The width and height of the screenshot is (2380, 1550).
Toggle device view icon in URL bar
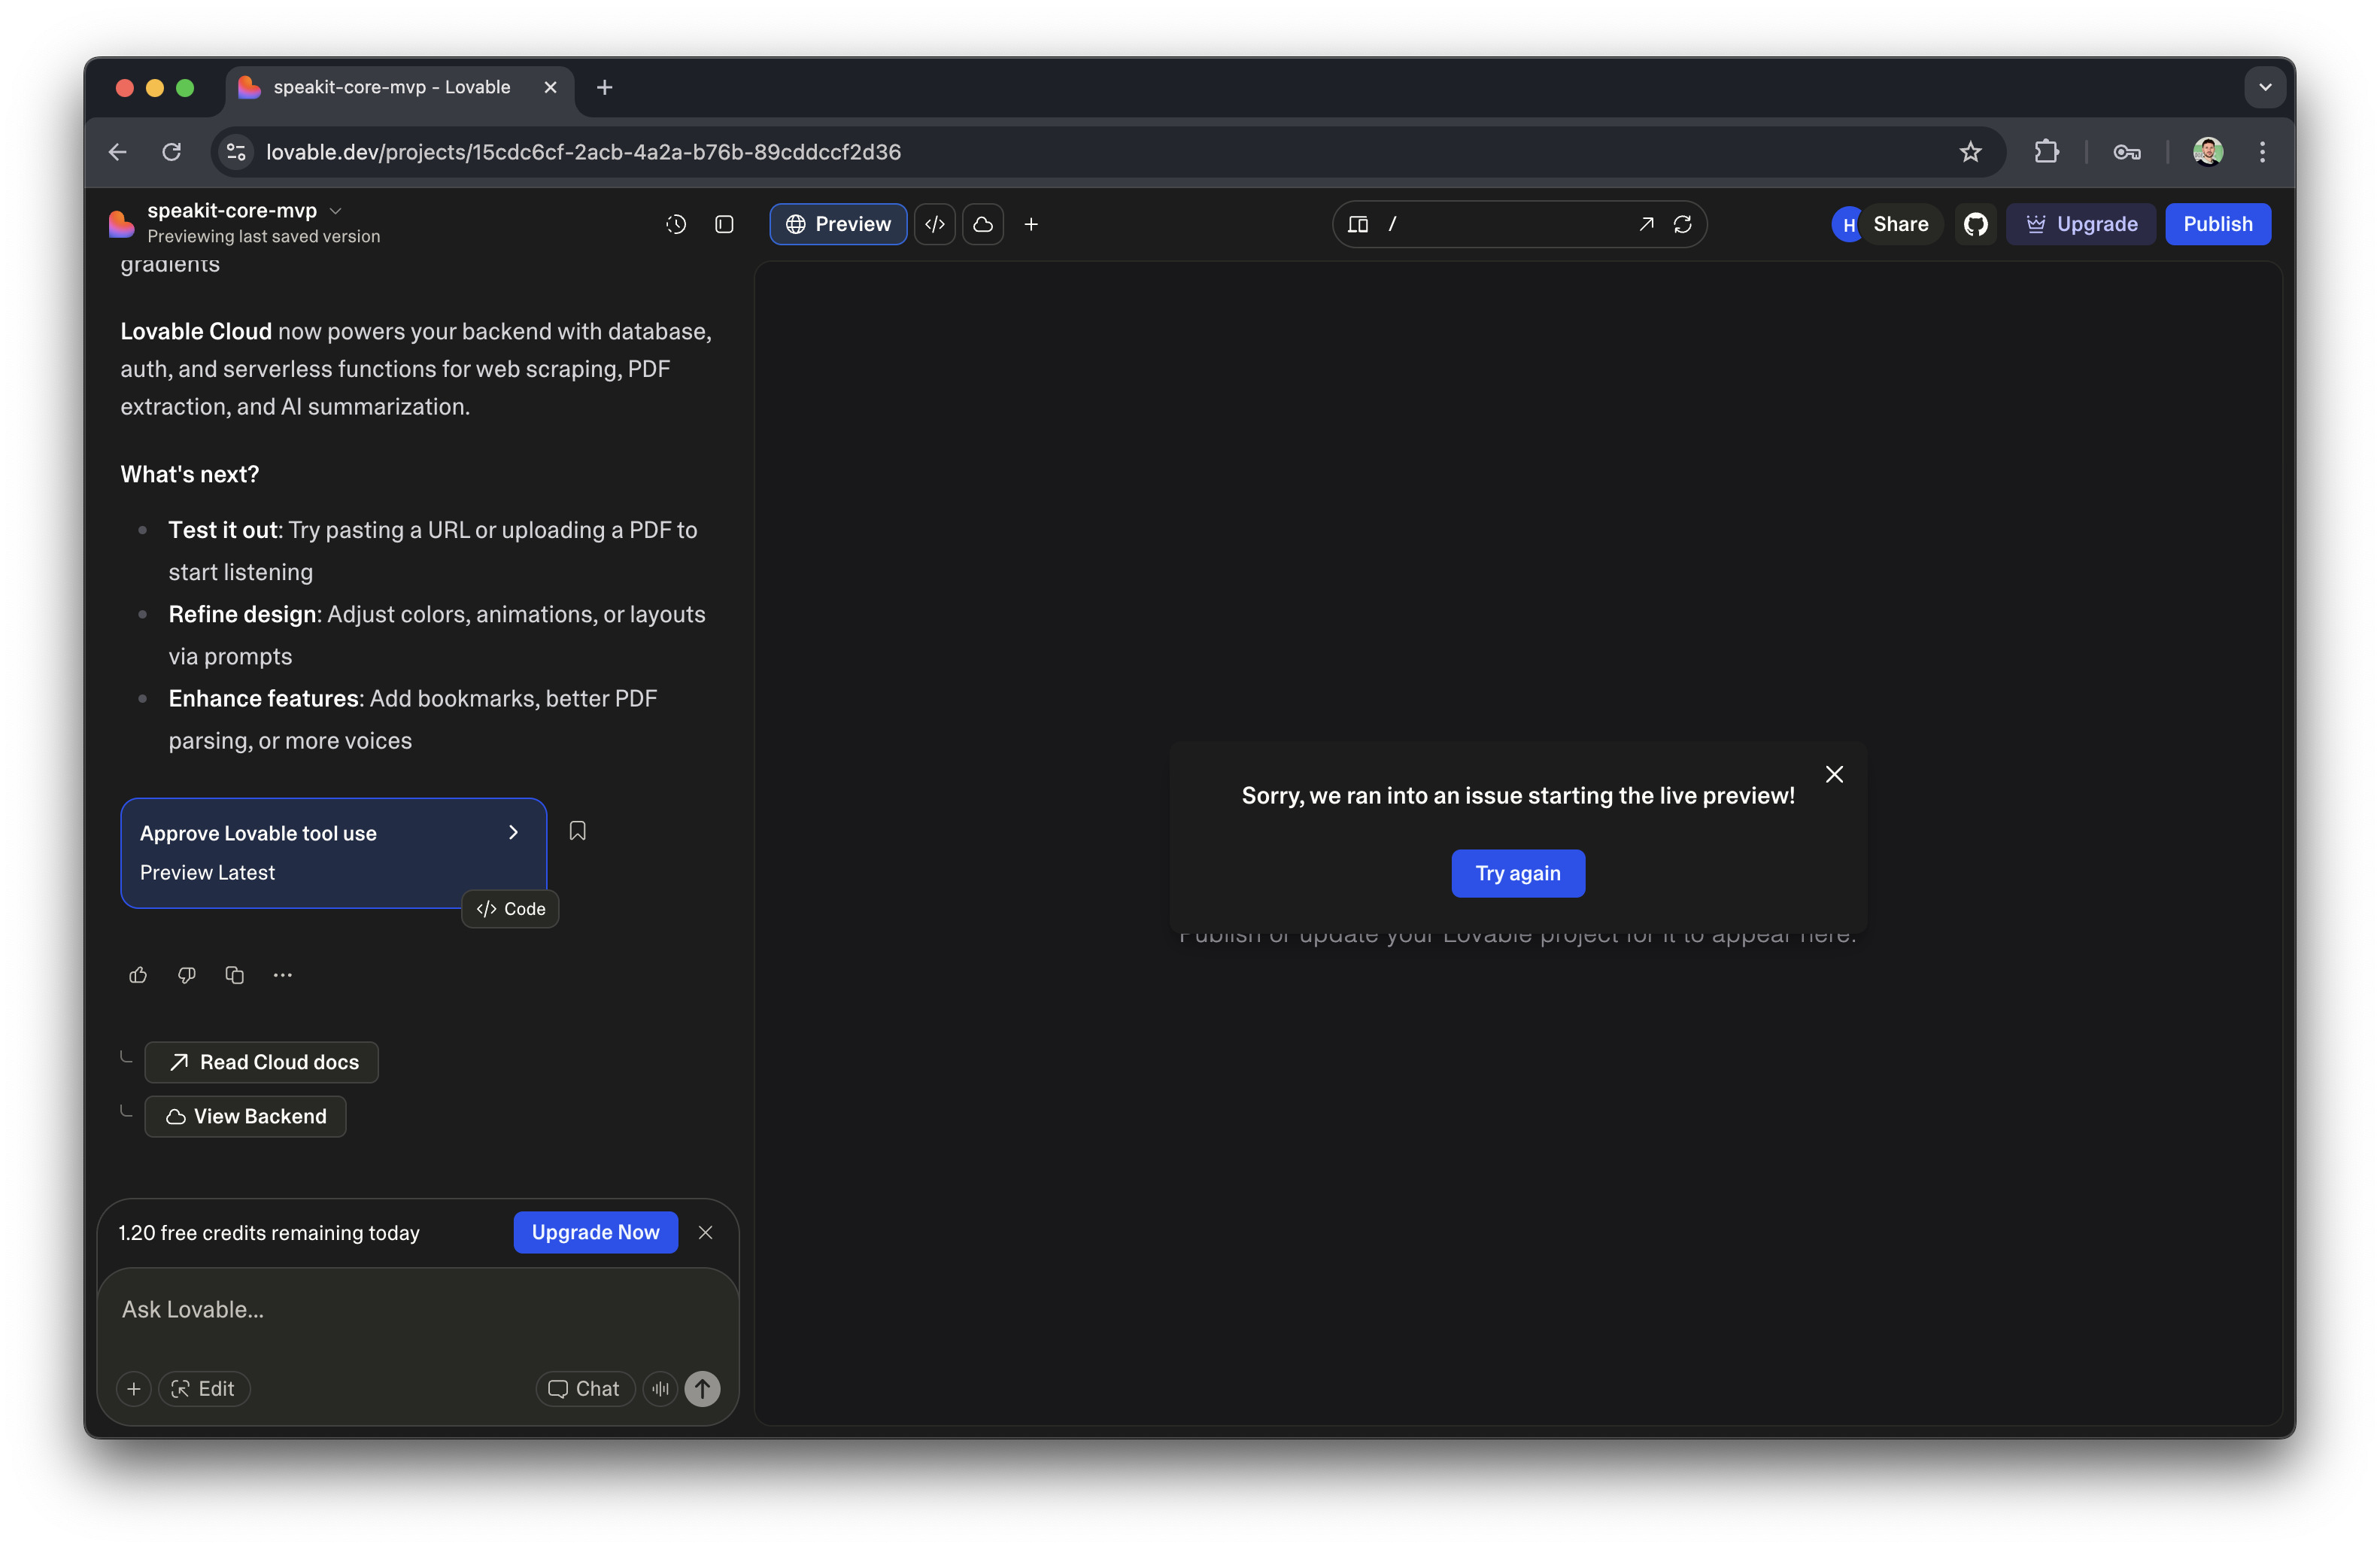tap(1358, 224)
